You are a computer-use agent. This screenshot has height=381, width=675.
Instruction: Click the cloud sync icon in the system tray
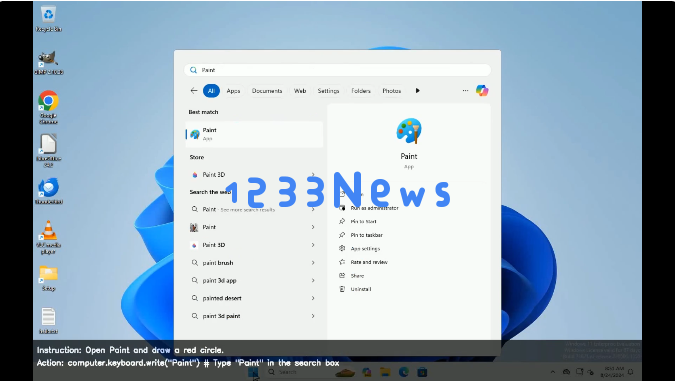(x=567, y=372)
